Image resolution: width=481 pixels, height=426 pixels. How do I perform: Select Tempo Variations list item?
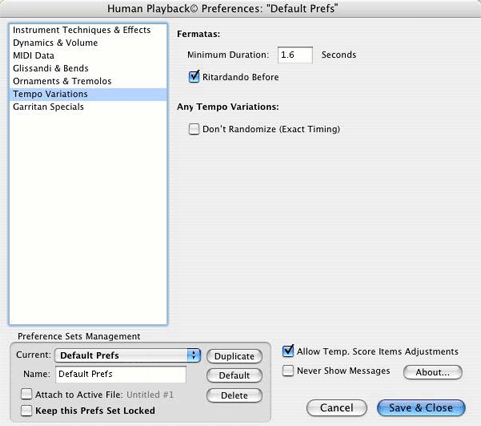click(88, 94)
